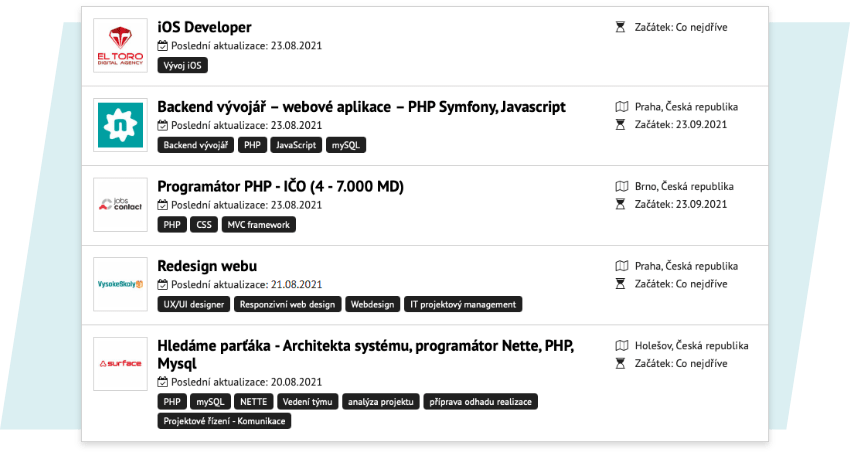Click the map icon beside Holešov, Česká republika
The image size is (850, 454).
tap(621, 346)
